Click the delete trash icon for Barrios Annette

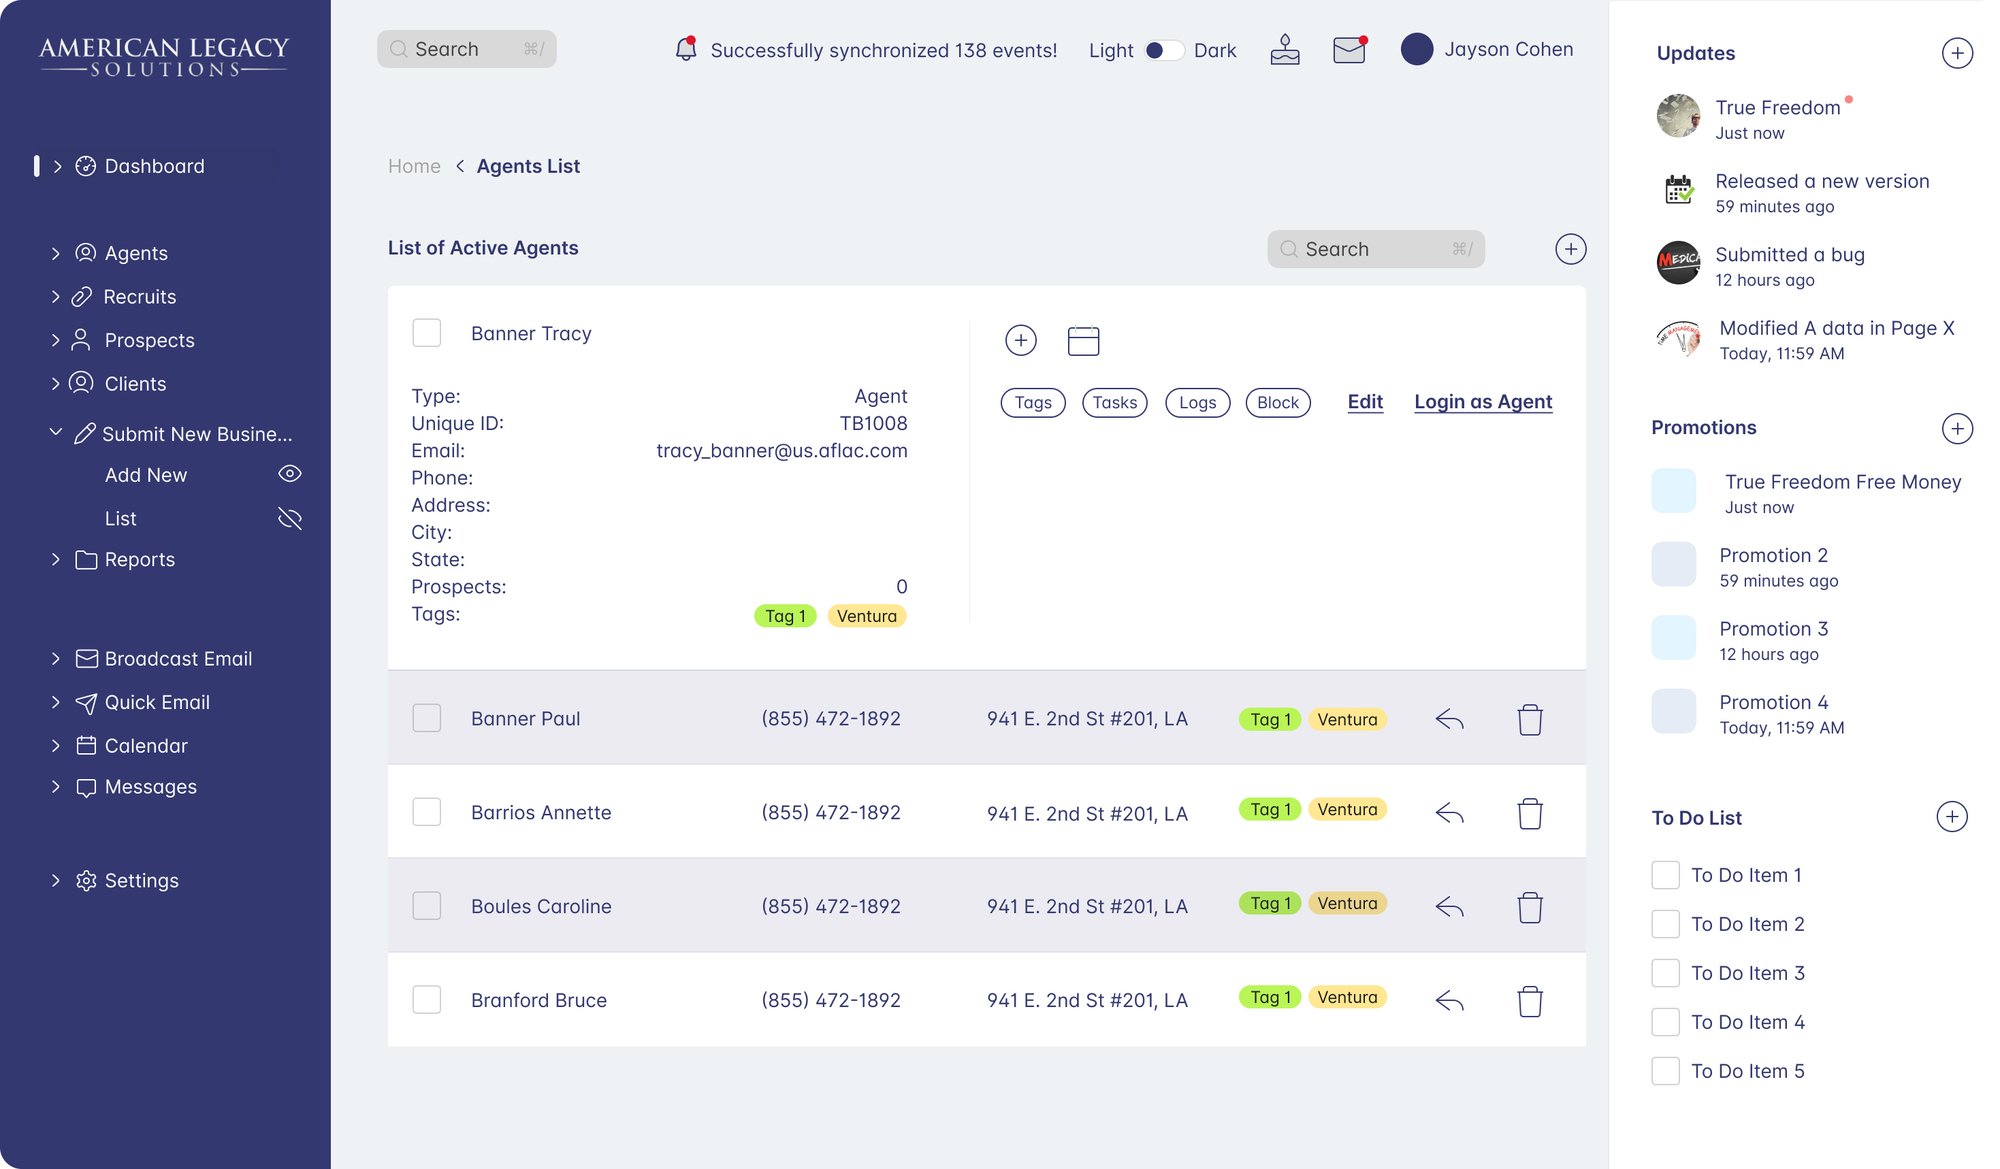pos(1530,811)
